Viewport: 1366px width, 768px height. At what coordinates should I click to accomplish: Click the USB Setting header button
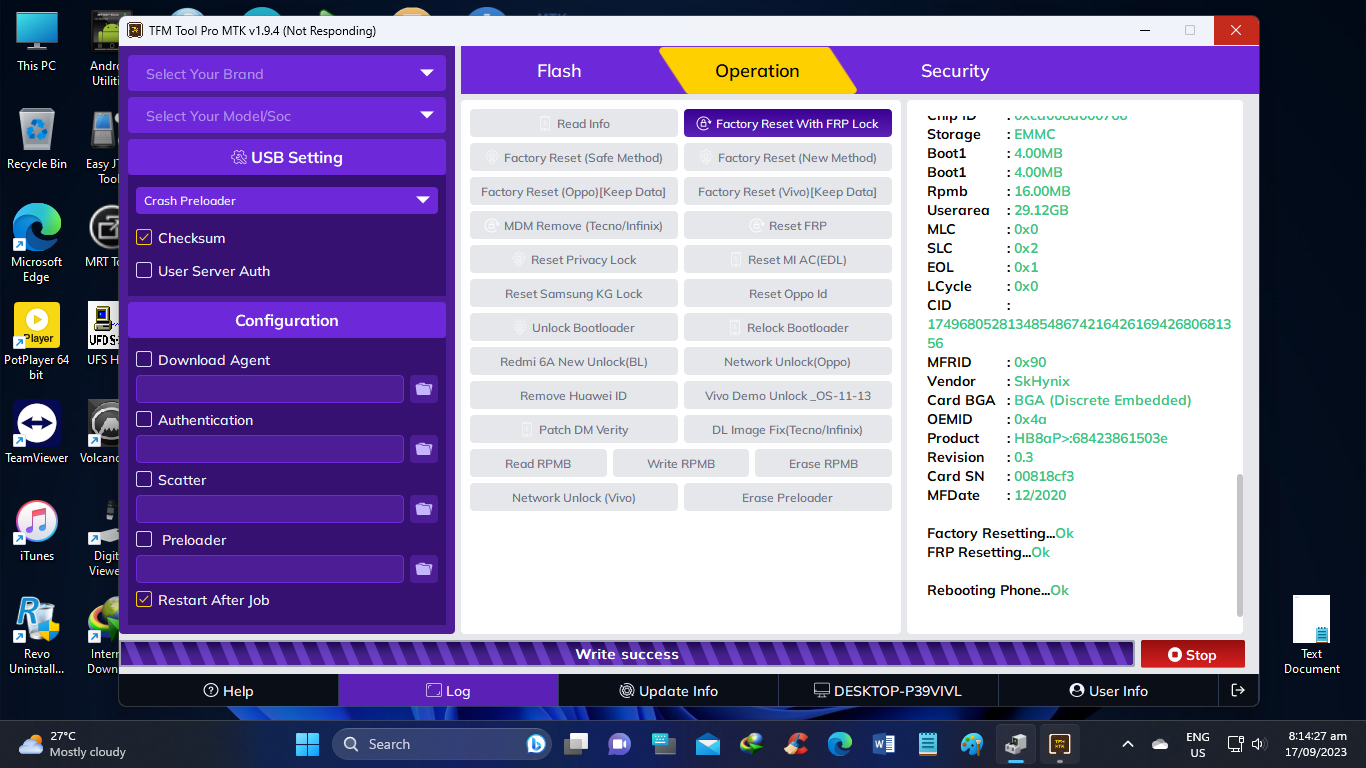(287, 157)
